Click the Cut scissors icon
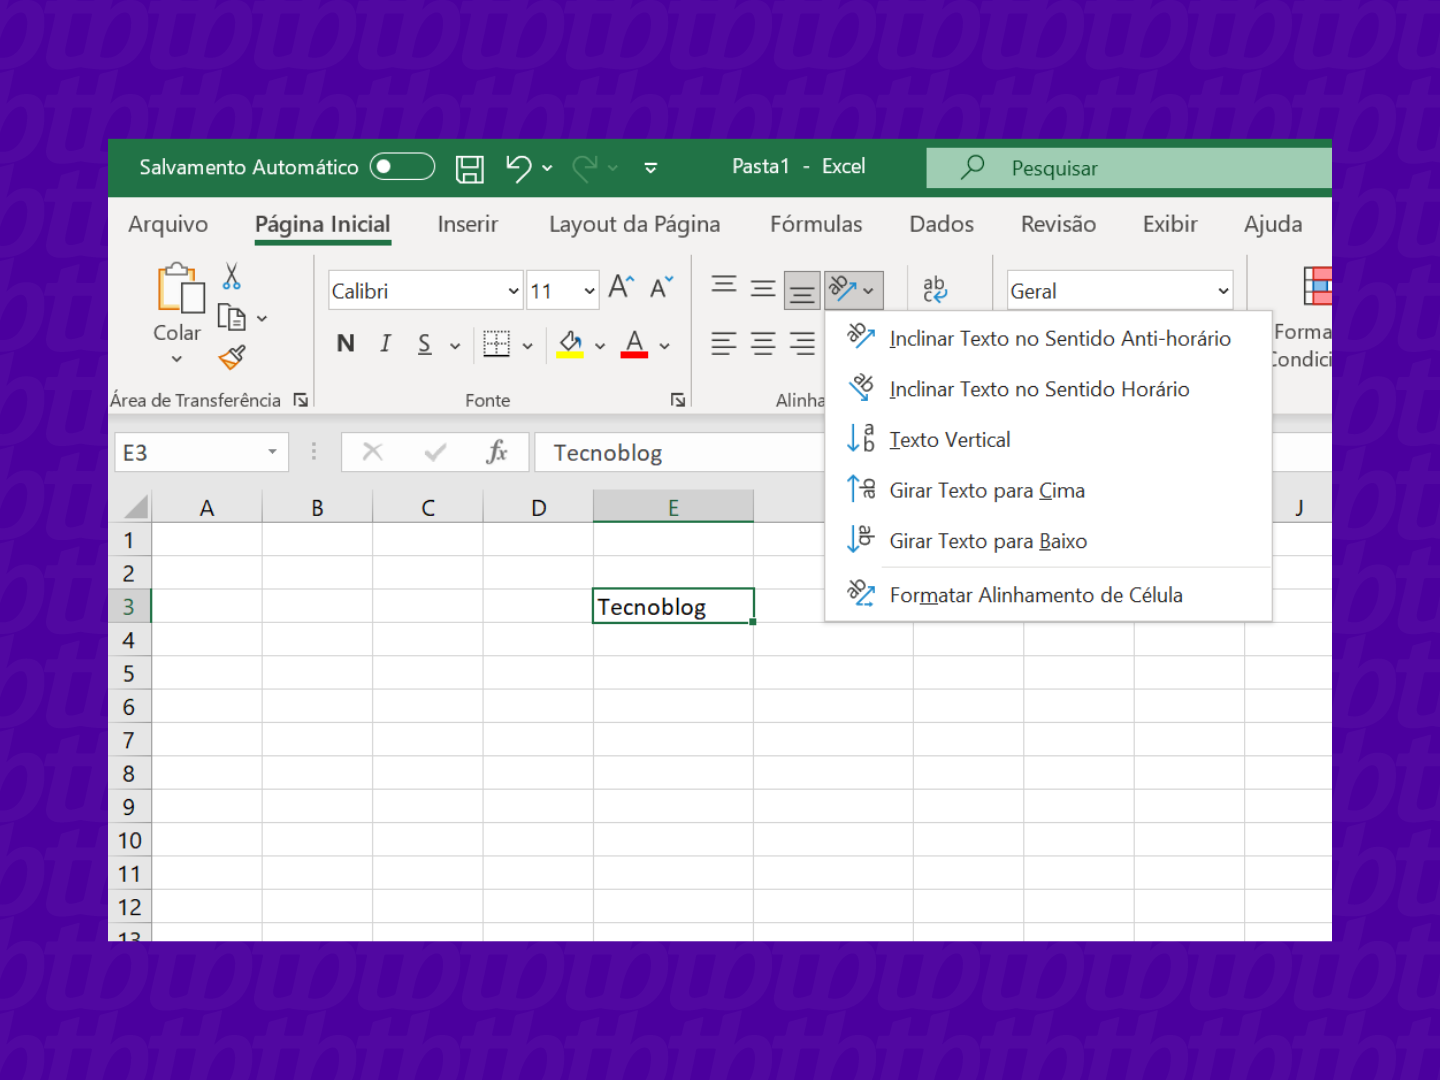 pos(232,276)
